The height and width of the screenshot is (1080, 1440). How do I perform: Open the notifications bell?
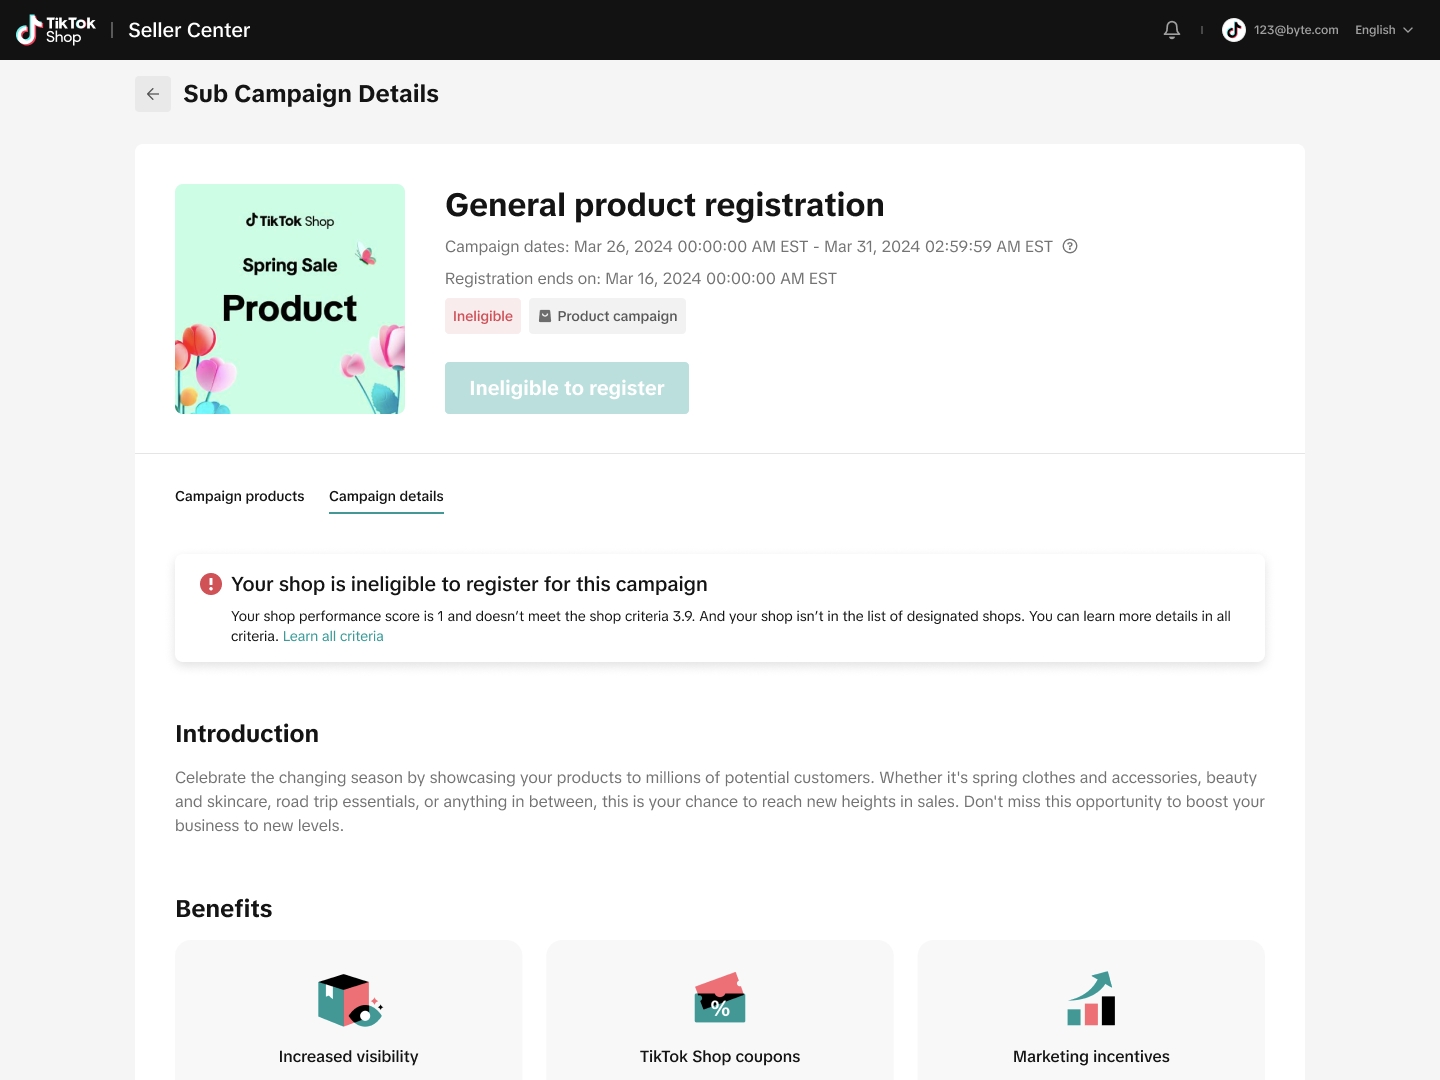pos(1172,30)
